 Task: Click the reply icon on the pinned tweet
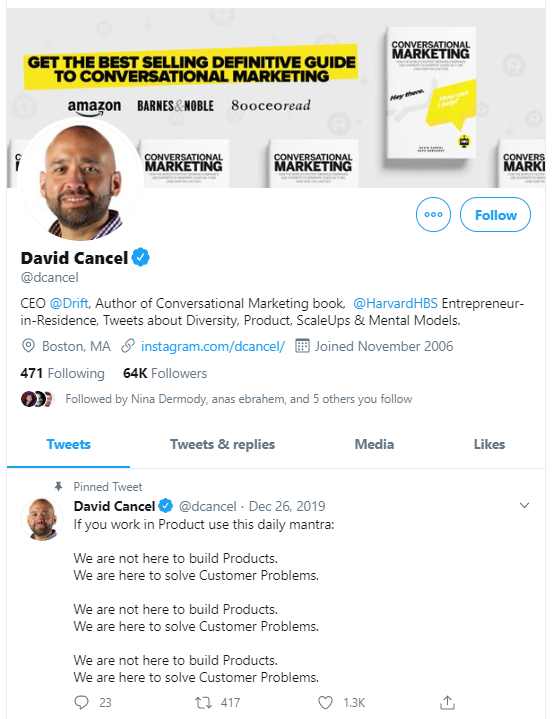(81, 702)
